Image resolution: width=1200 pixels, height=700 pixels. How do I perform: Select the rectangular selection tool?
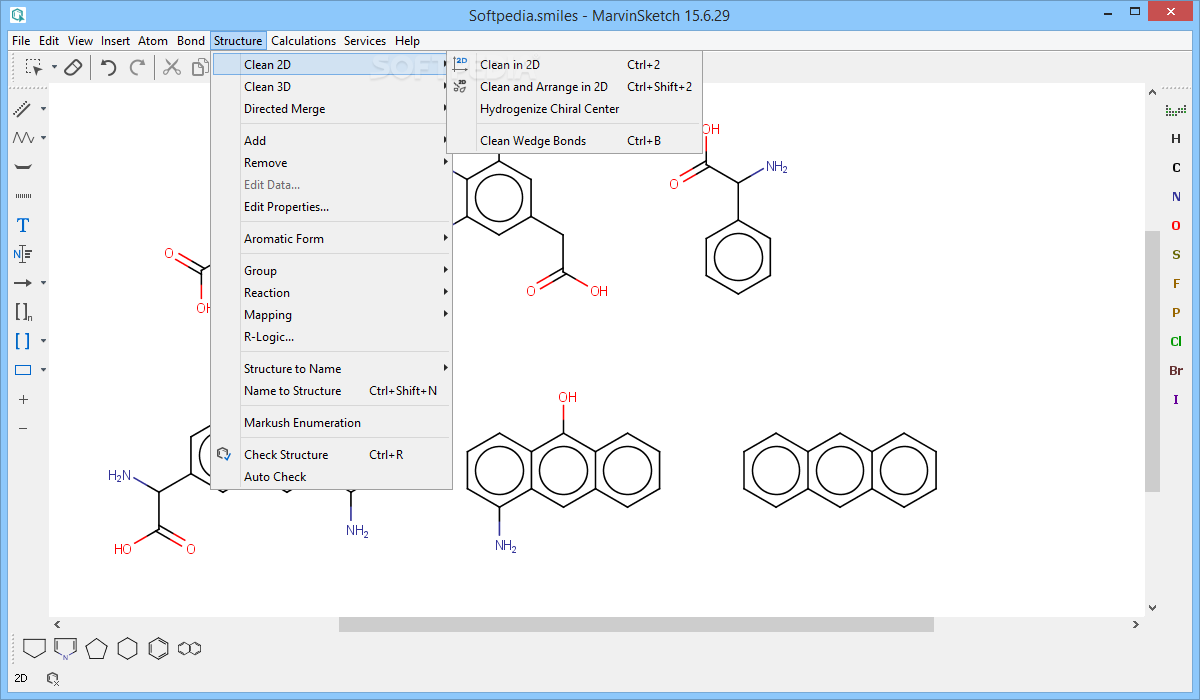[33, 67]
